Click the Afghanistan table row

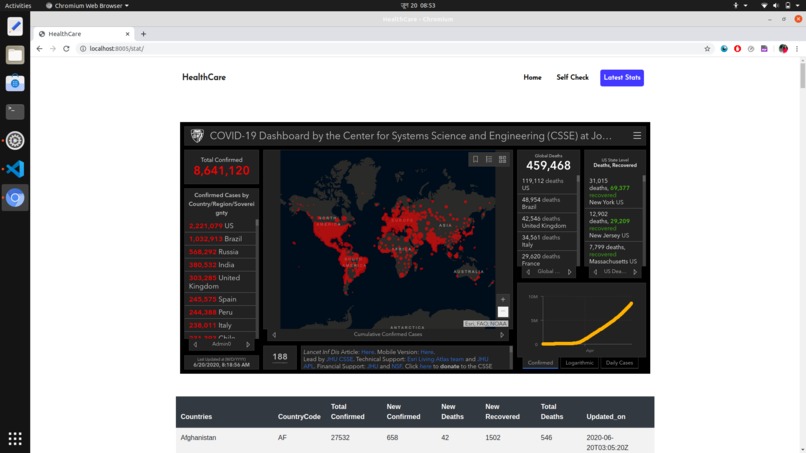pyautogui.click(x=415, y=441)
